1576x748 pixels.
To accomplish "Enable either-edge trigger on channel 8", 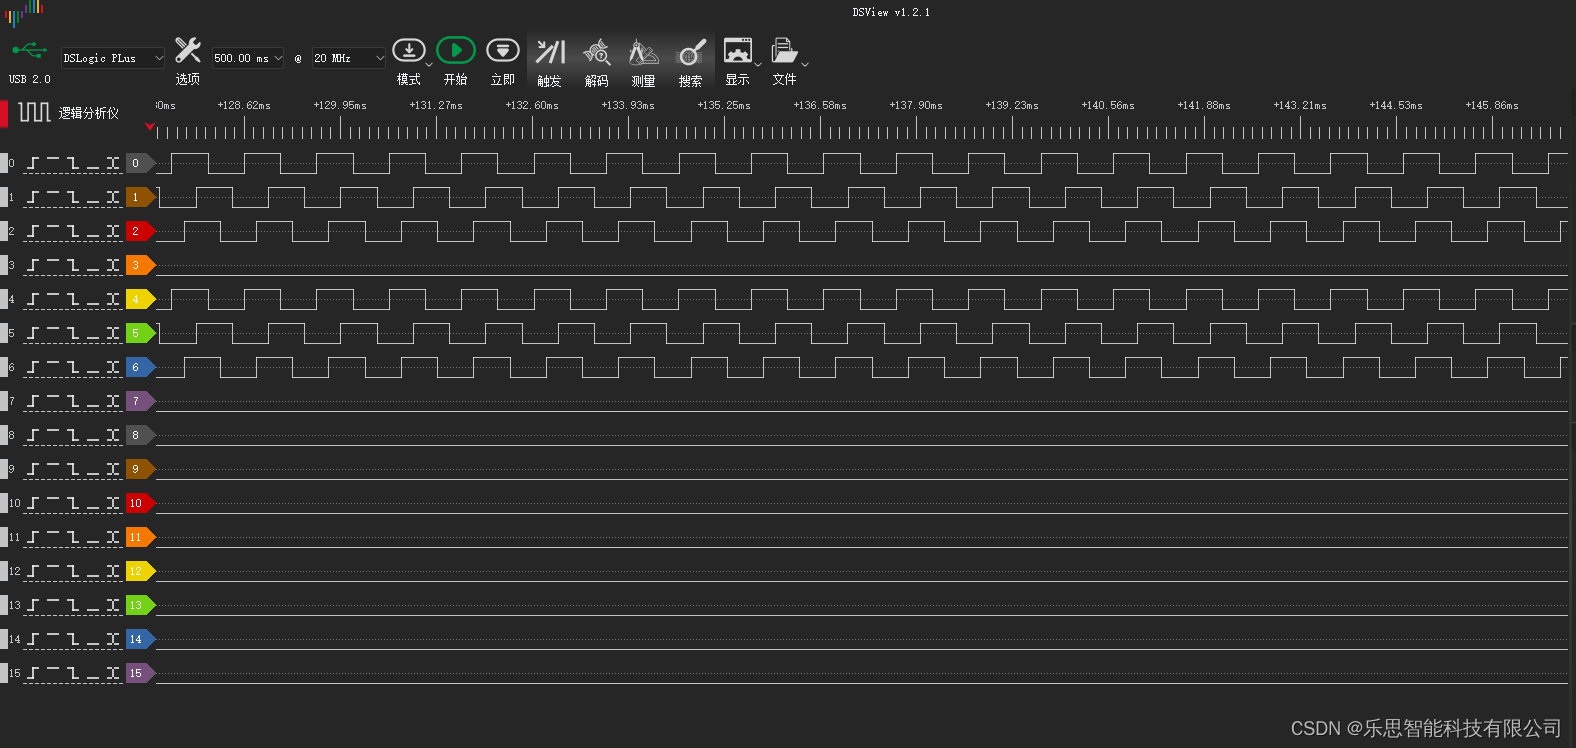I will tap(113, 435).
